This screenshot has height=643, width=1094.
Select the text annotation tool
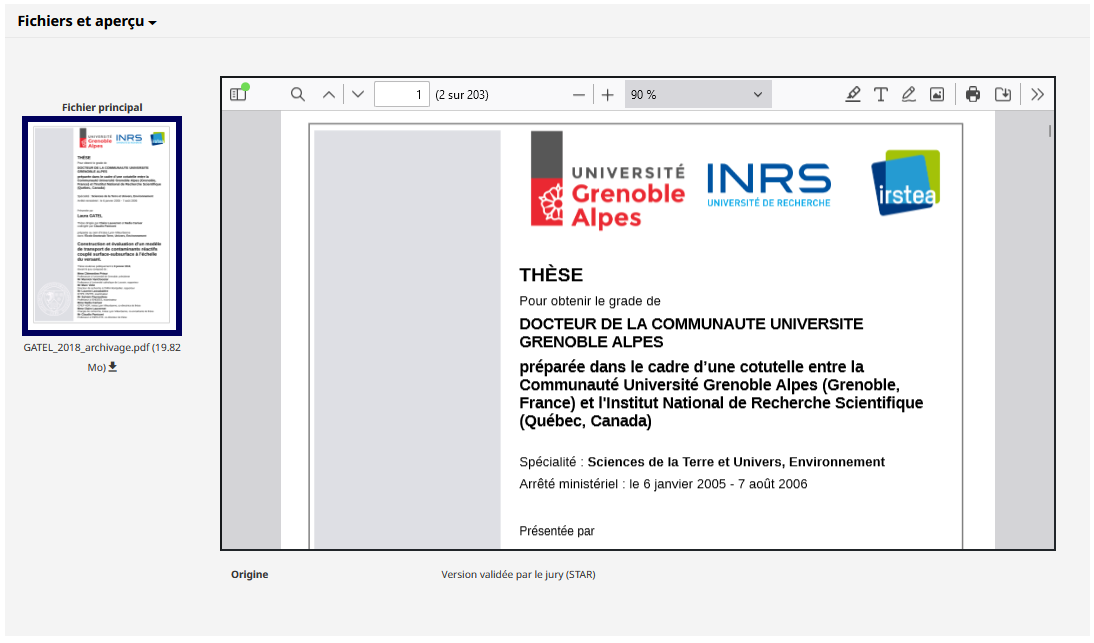pos(881,94)
